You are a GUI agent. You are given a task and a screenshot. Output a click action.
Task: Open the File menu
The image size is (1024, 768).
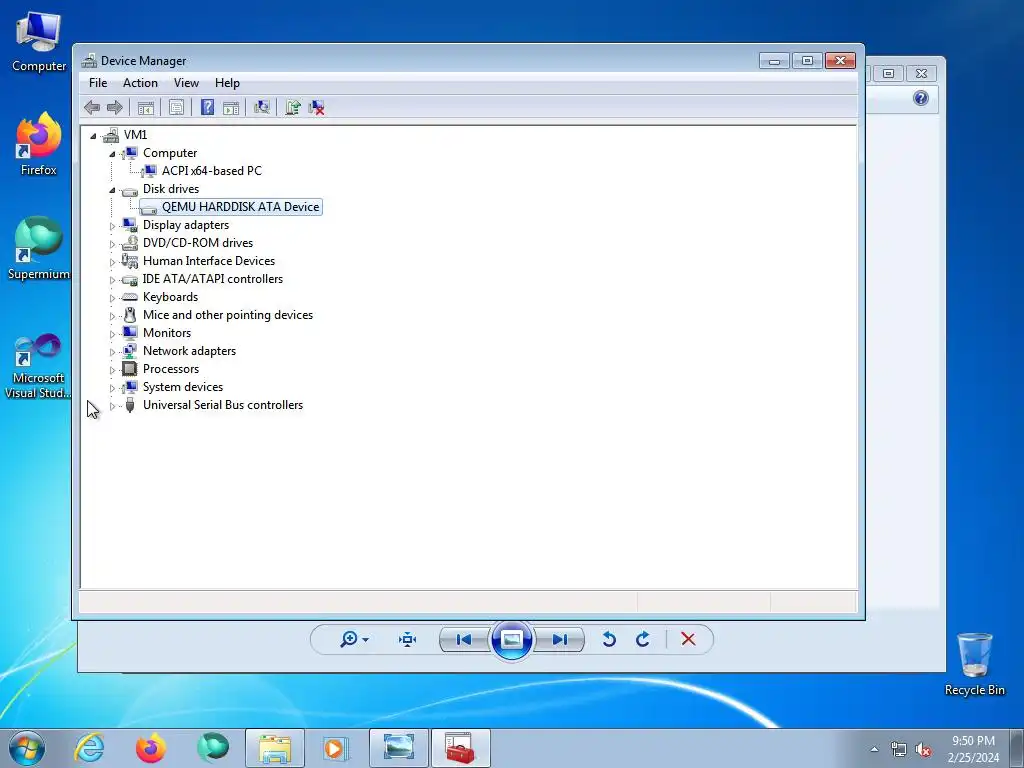point(98,83)
